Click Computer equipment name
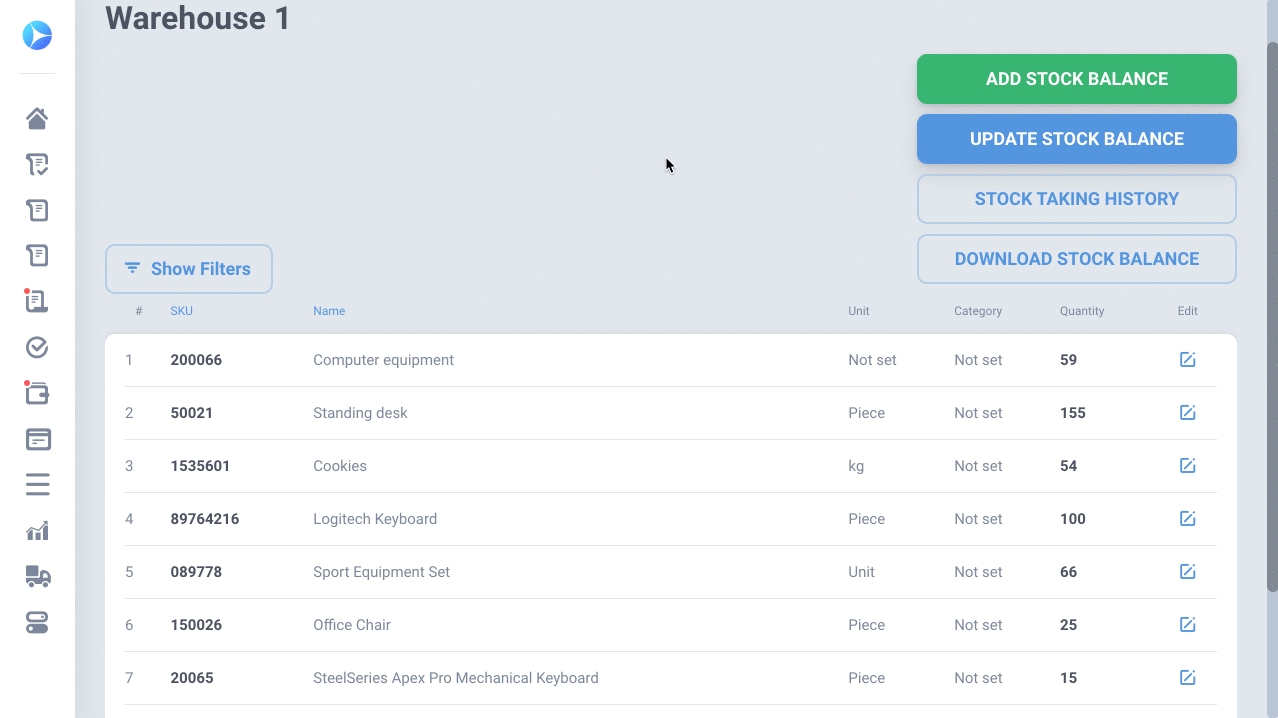1278x718 pixels. [x=384, y=360]
